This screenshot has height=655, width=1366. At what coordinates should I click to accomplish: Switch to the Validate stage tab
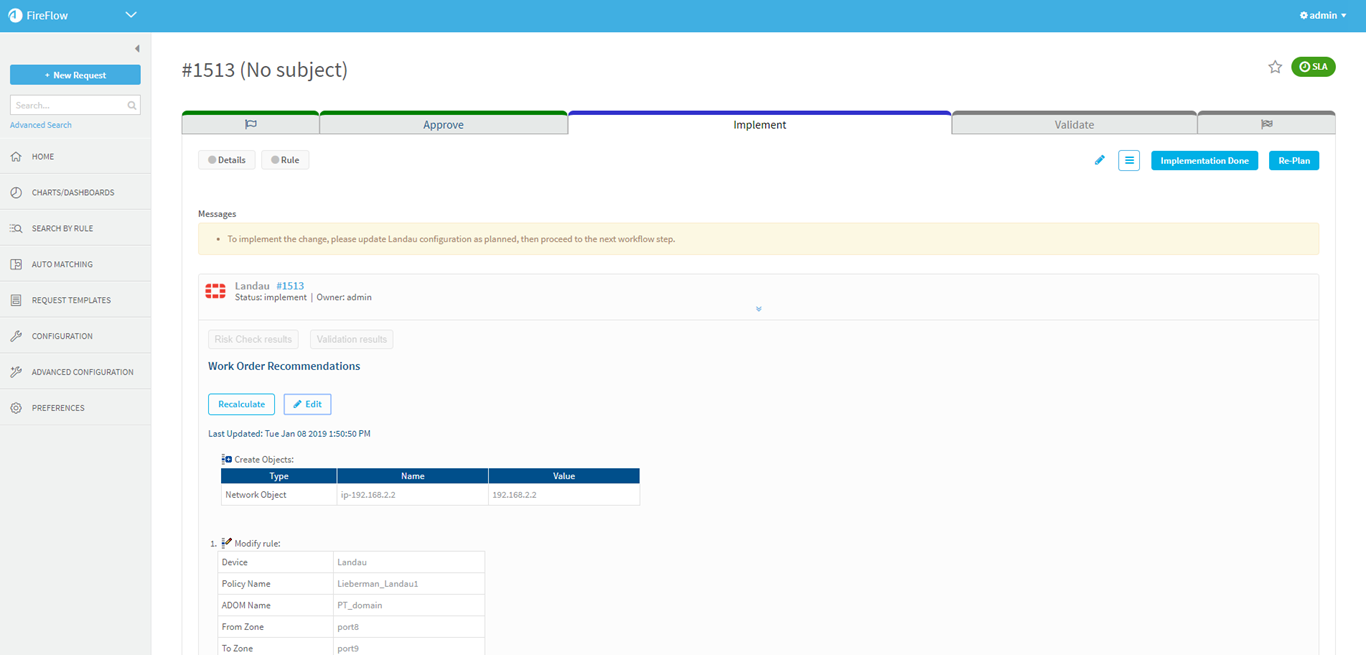(1074, 125)
